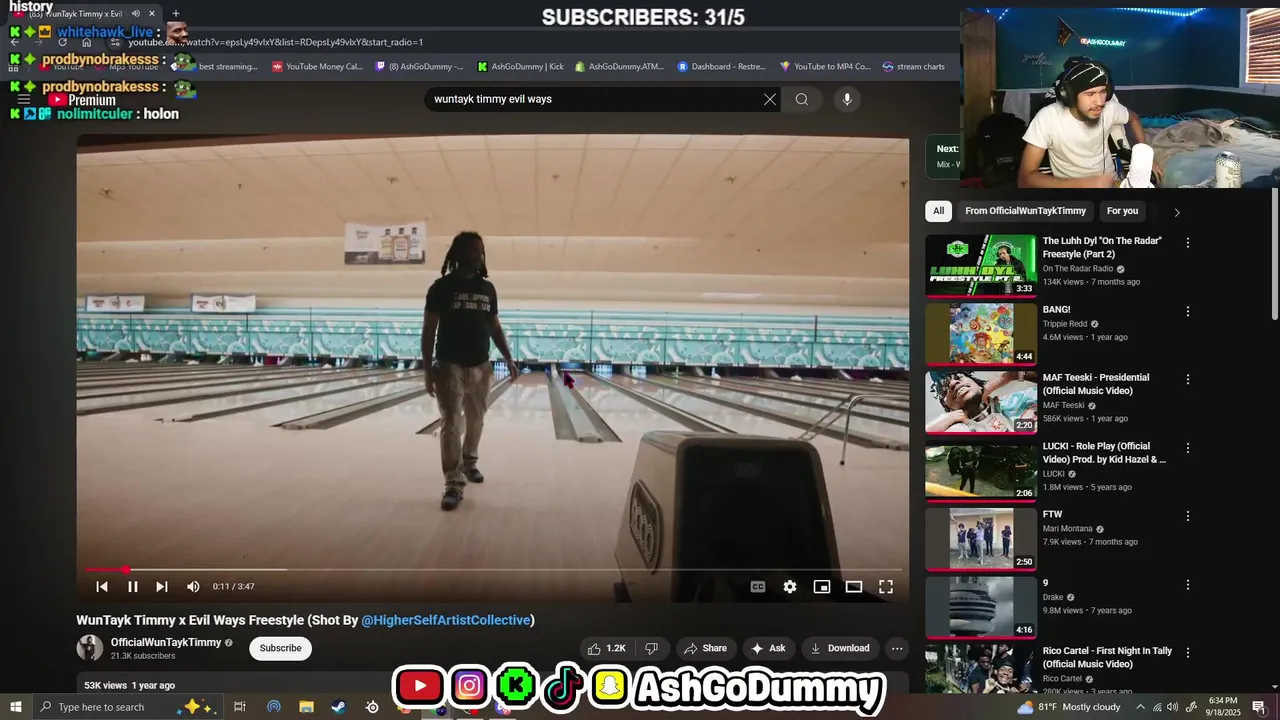Select the 'For you' chip
The width and height of the screenshot is (1280, 720).
pyautogui.click(x=1122, y=211)
